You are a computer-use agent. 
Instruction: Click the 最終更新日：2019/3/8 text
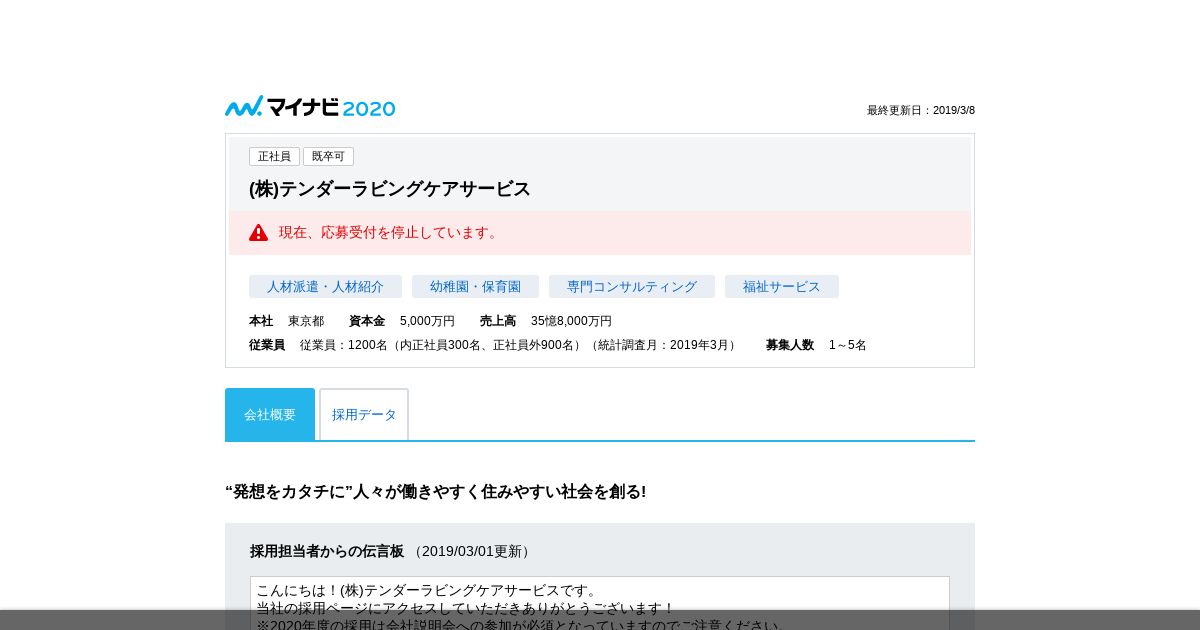(921, 110)
